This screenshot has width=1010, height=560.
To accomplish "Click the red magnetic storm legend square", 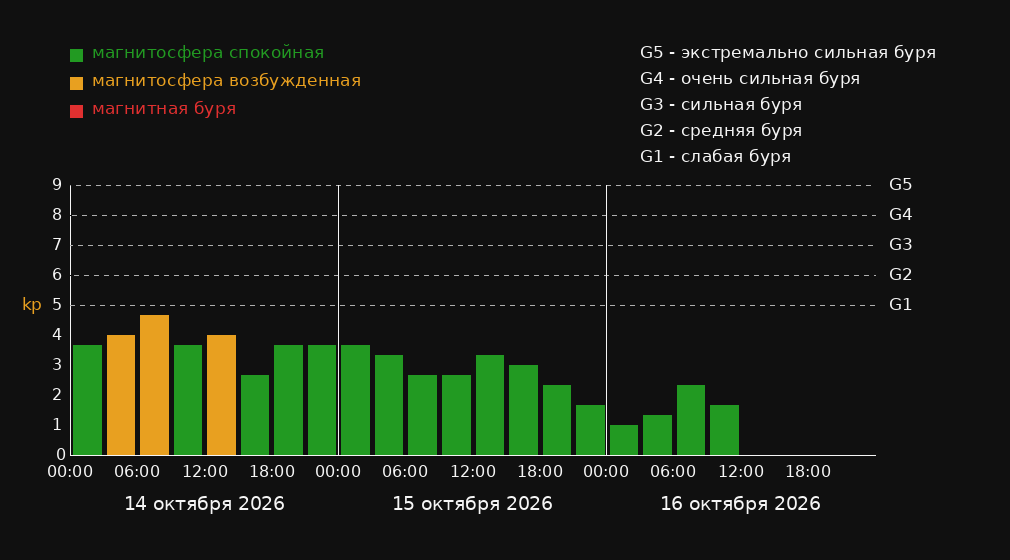I will click(76, 111).
